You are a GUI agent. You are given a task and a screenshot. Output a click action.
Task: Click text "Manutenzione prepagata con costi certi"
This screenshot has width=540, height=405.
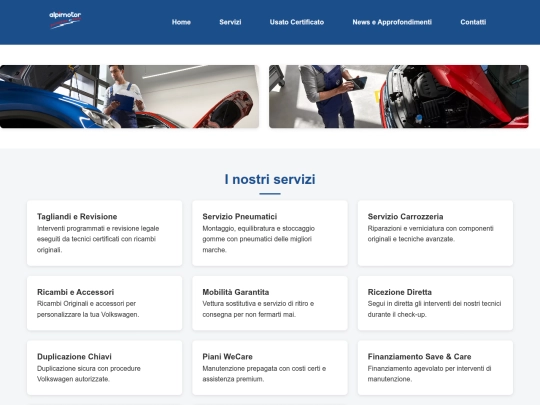click(262, 368)
